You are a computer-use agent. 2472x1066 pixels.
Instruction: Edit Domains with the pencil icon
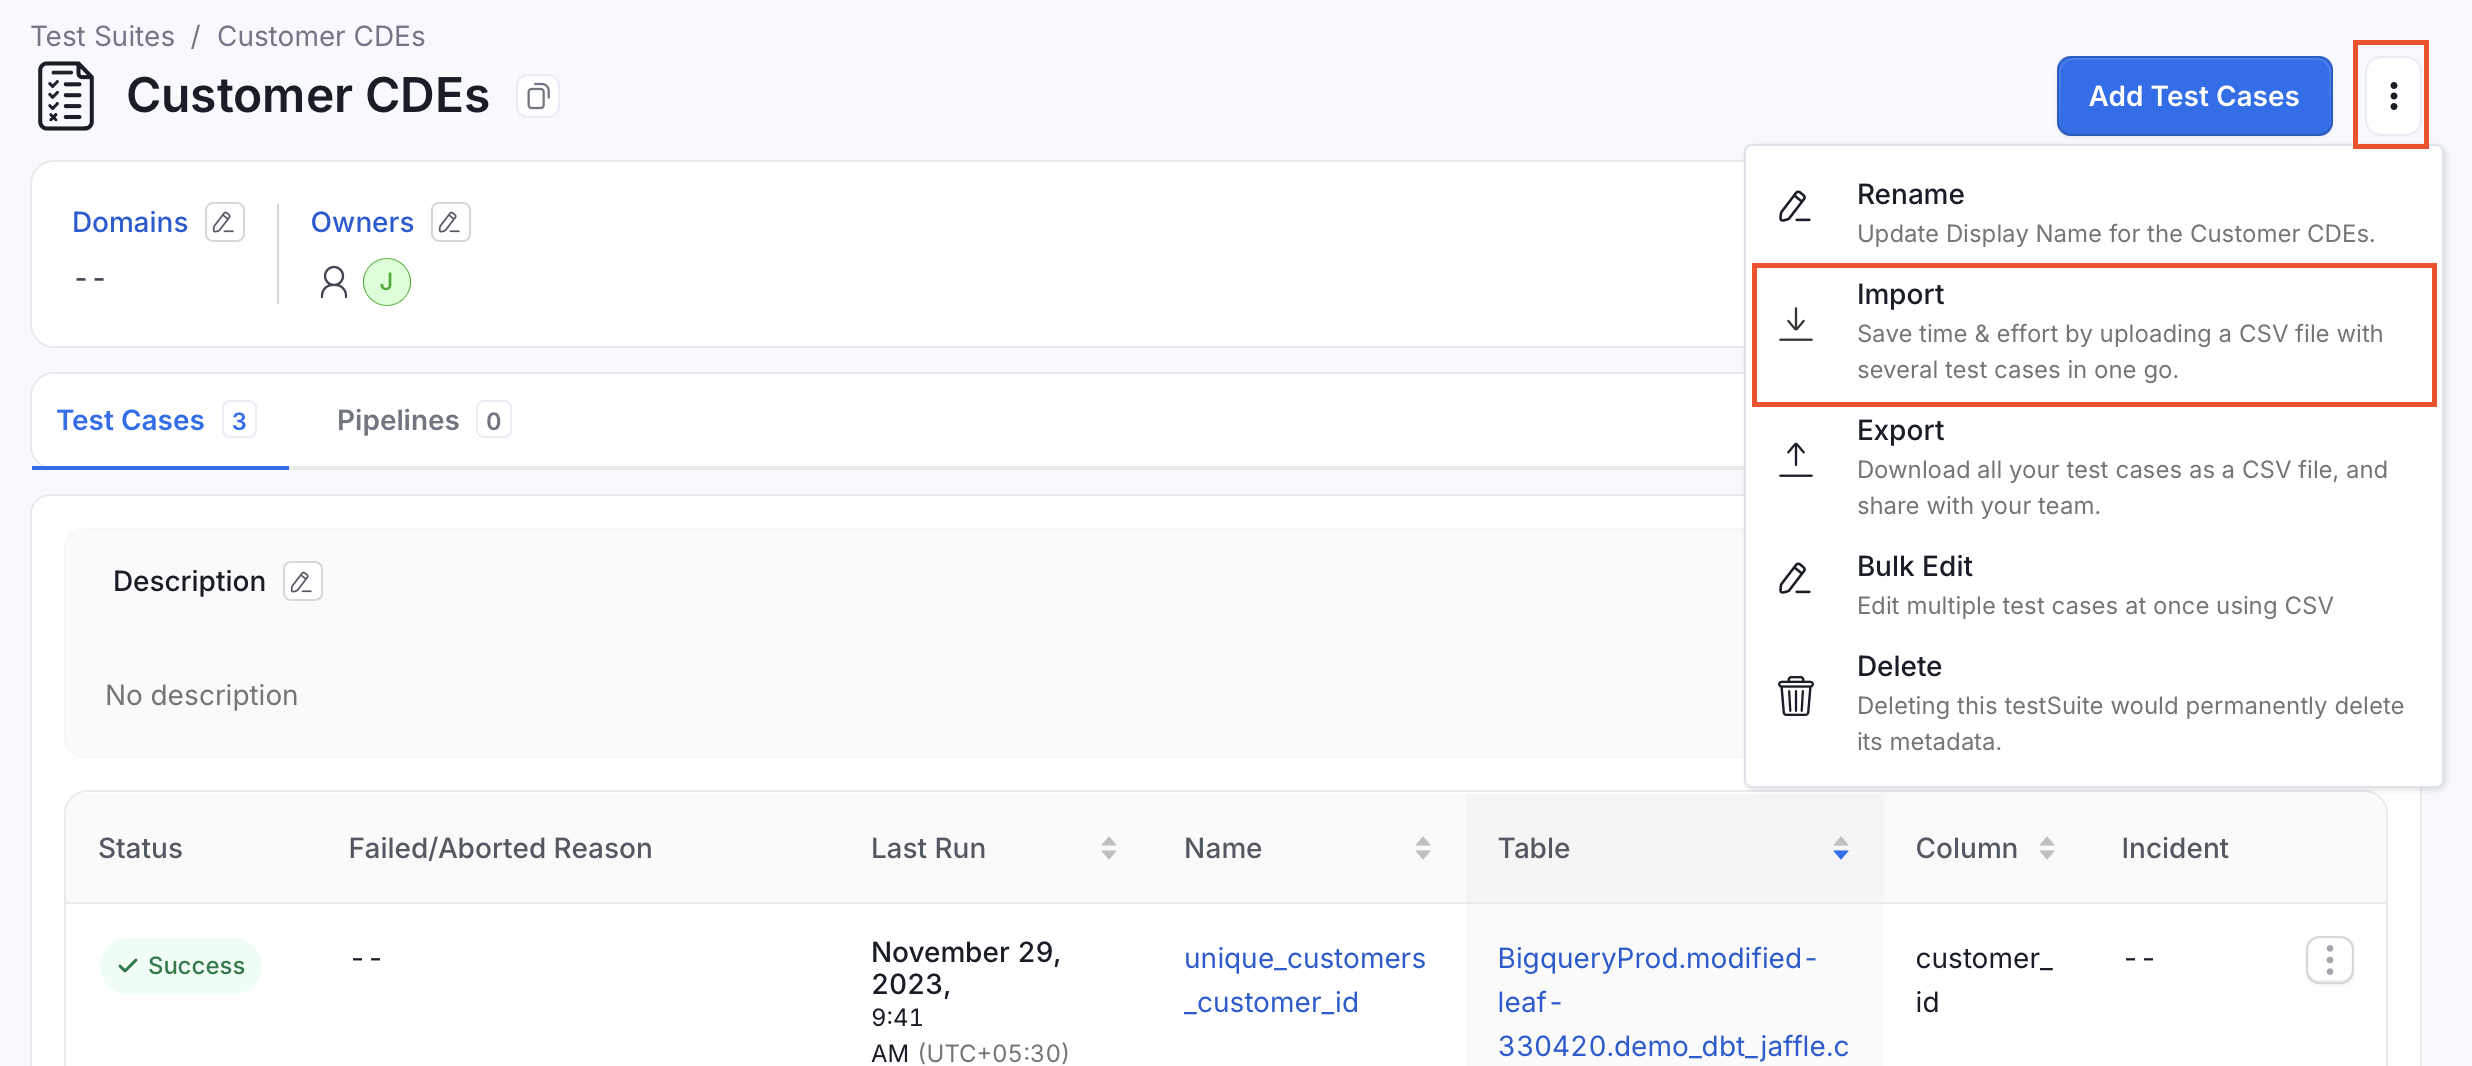tap(225, 222)
